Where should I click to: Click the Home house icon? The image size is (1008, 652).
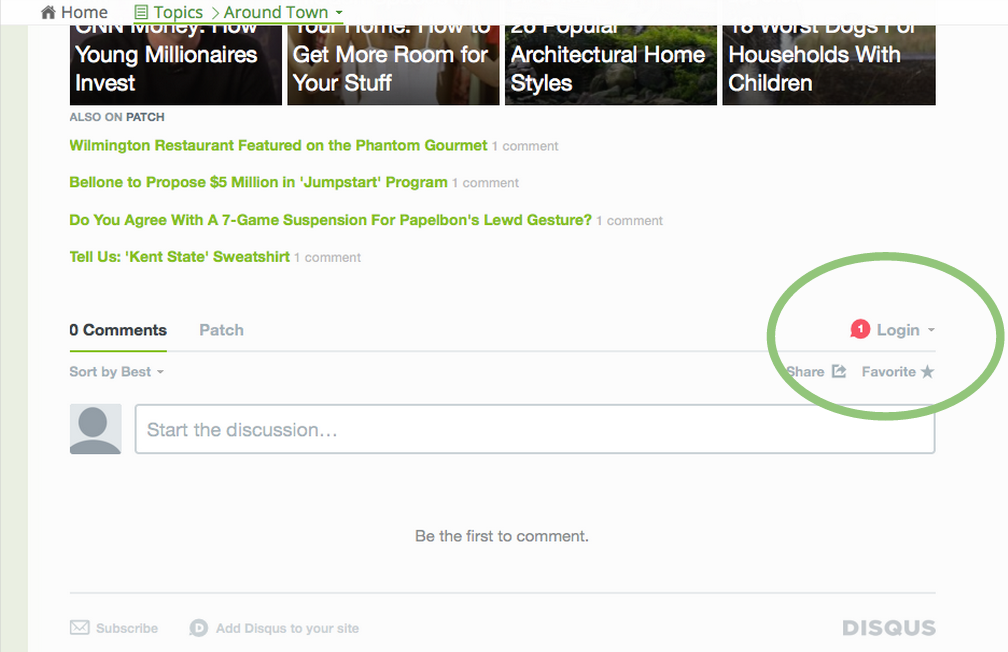tap(48, 13)
